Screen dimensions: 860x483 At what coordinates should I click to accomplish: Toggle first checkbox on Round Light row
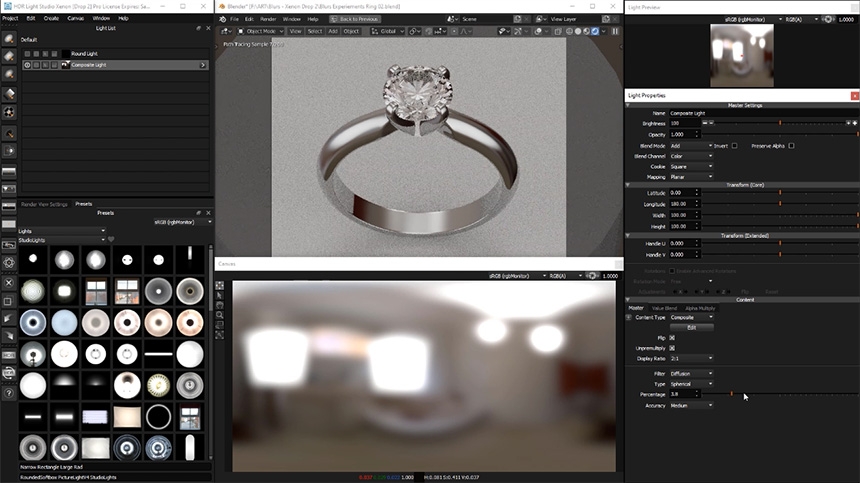click(27, 54)
